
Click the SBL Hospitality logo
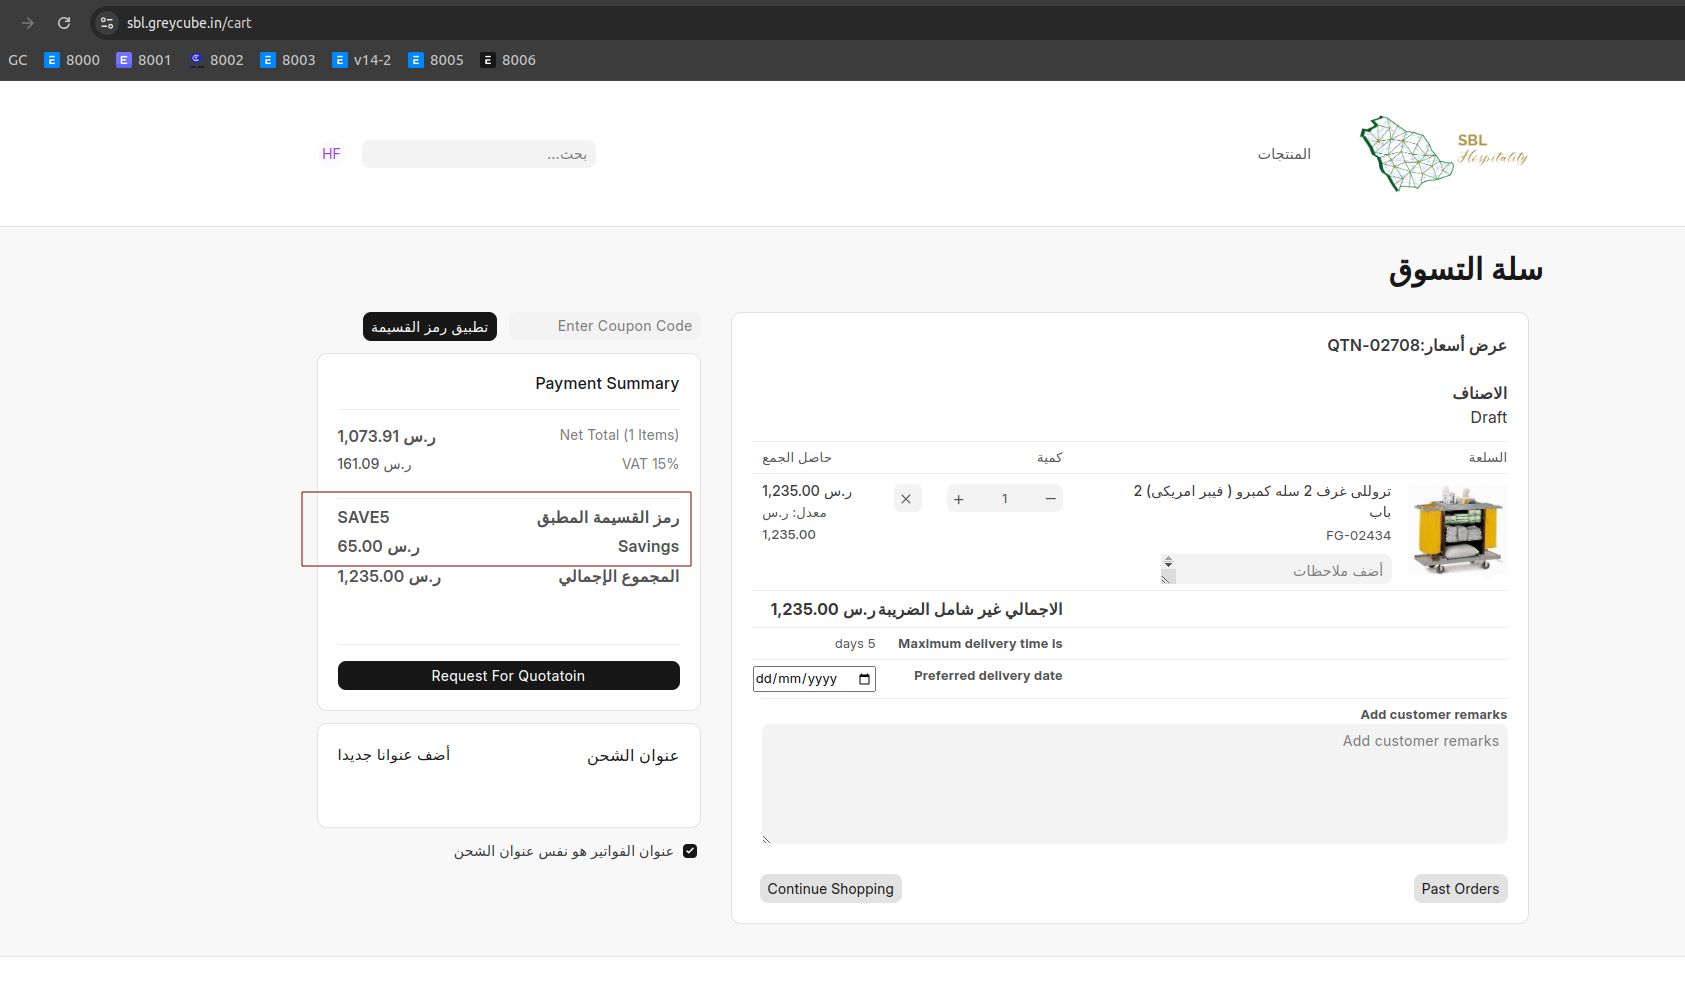click(1443, 154)
